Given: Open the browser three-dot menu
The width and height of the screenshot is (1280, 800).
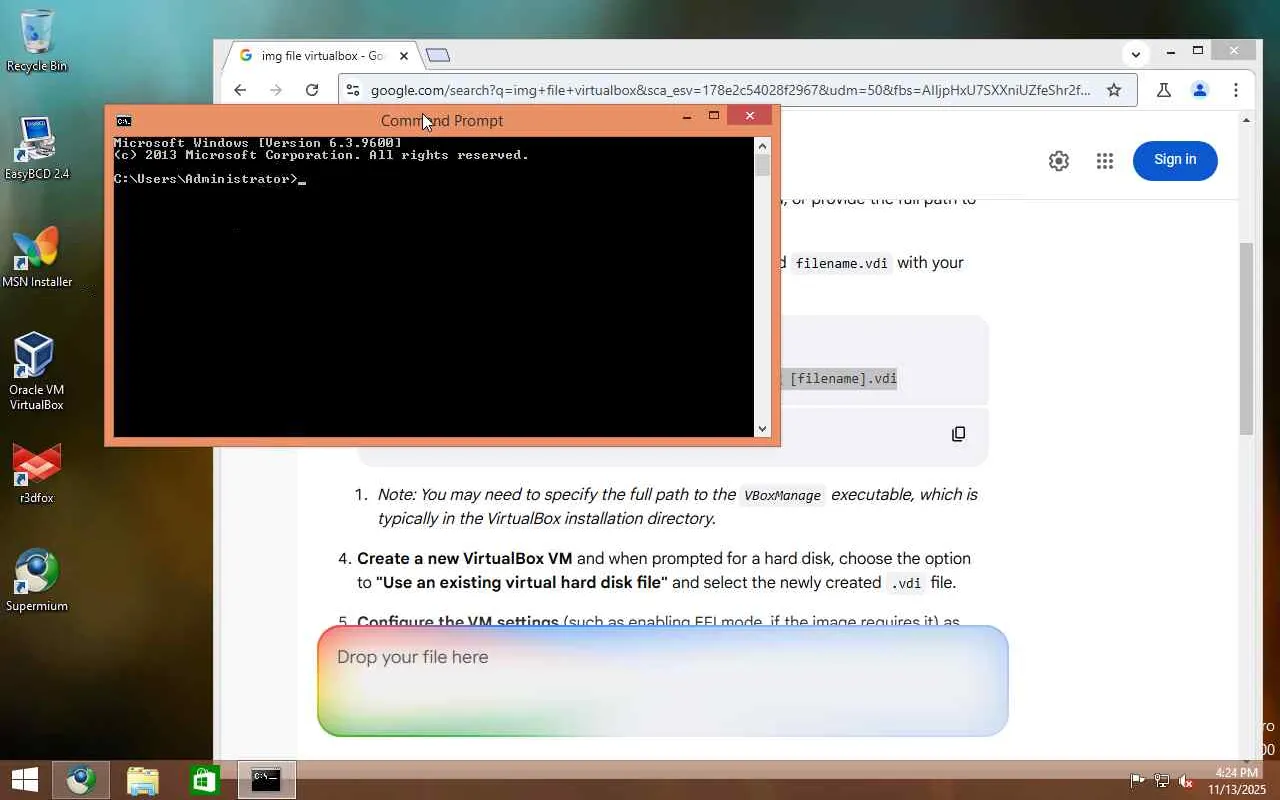Looking at the screenshot, I should pos(1236,90).
